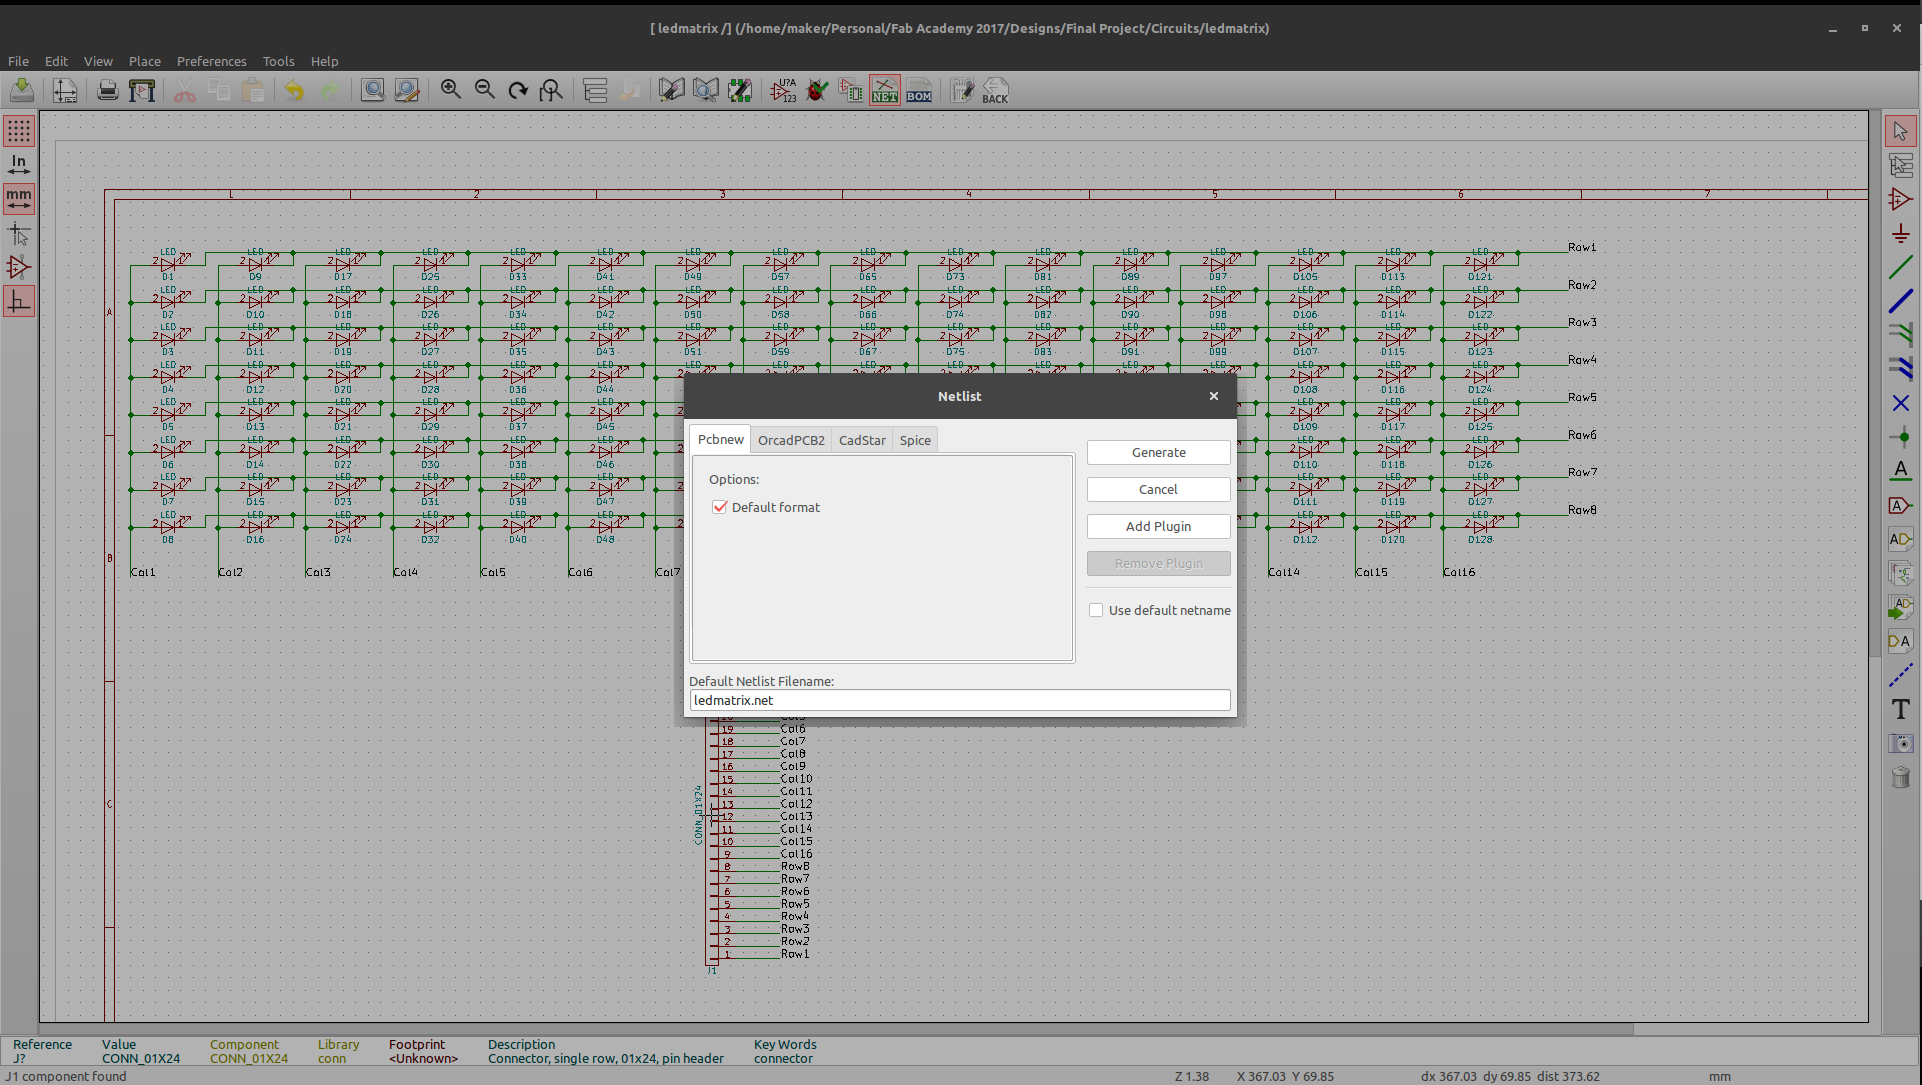Run CvPcb footprint association icon
Screen dimensions: 1922x1085
click(851, 91)
